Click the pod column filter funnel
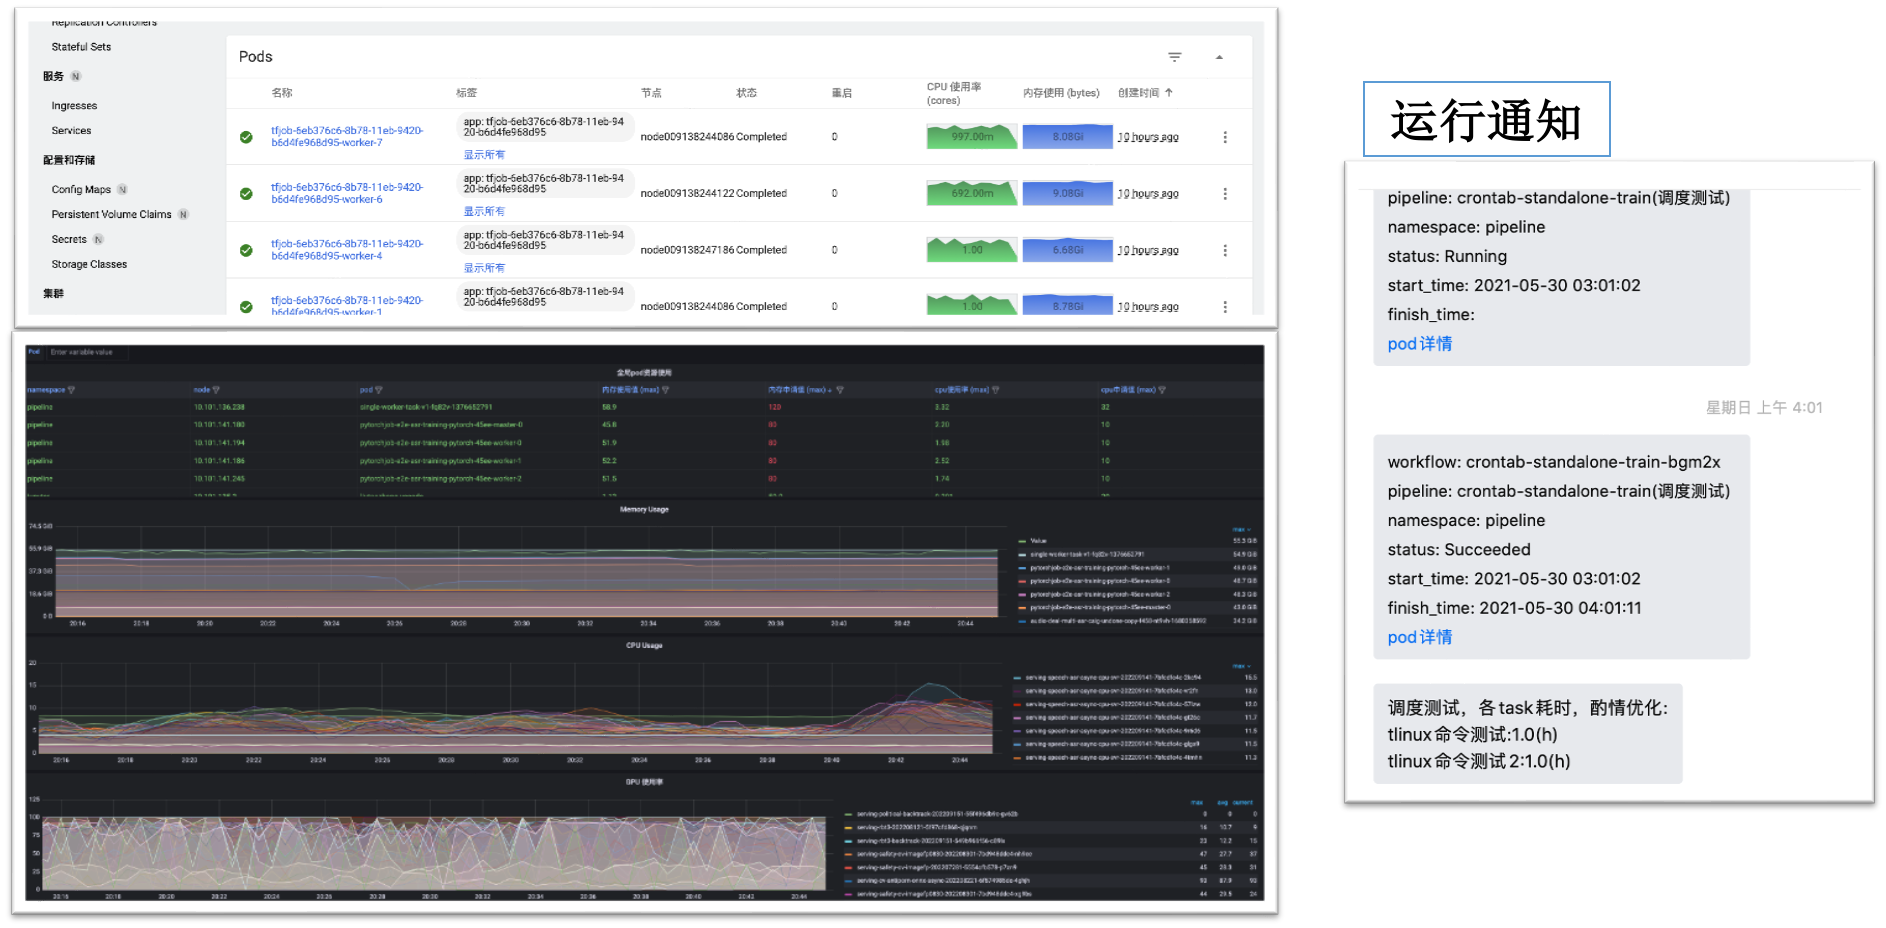 pos(378,390)
